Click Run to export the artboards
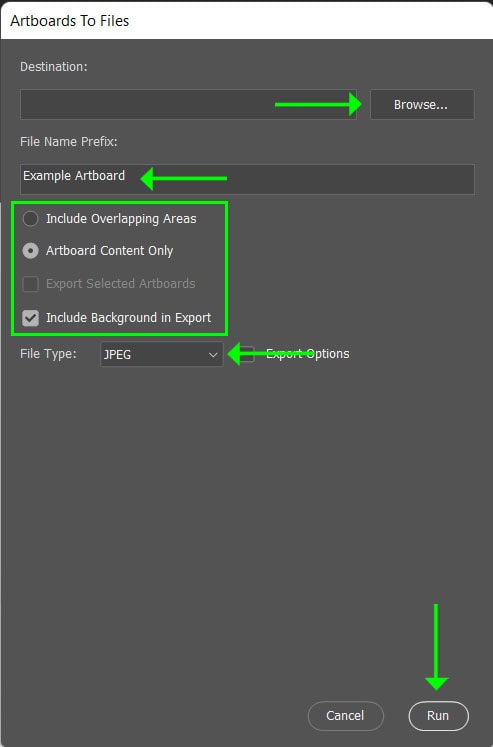This screenshot has height=747, width=493. point(438,716)
